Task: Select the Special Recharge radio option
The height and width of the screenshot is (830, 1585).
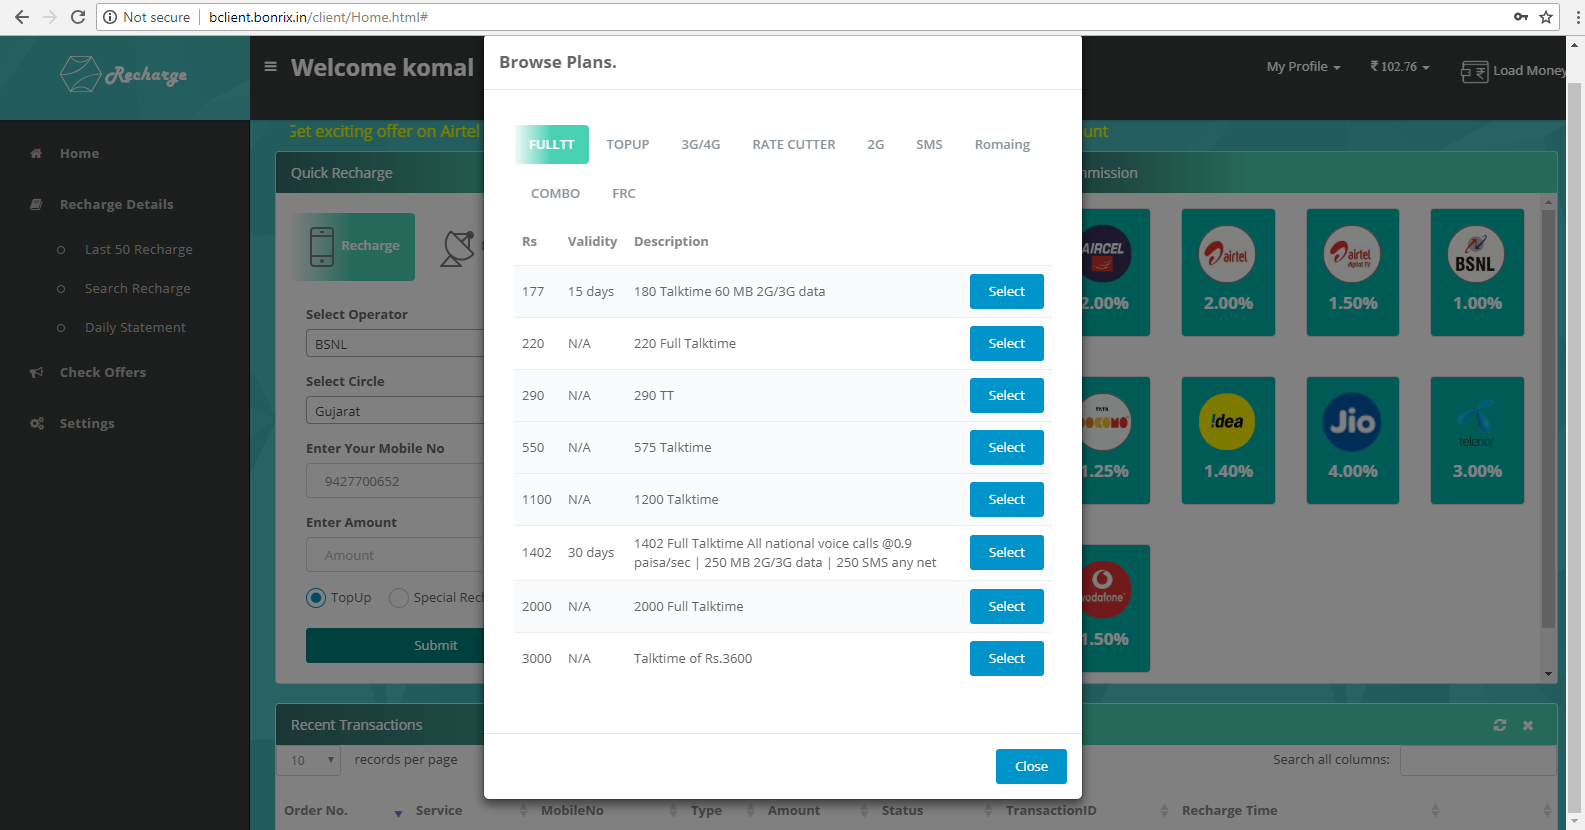Action: pos(399,598)
